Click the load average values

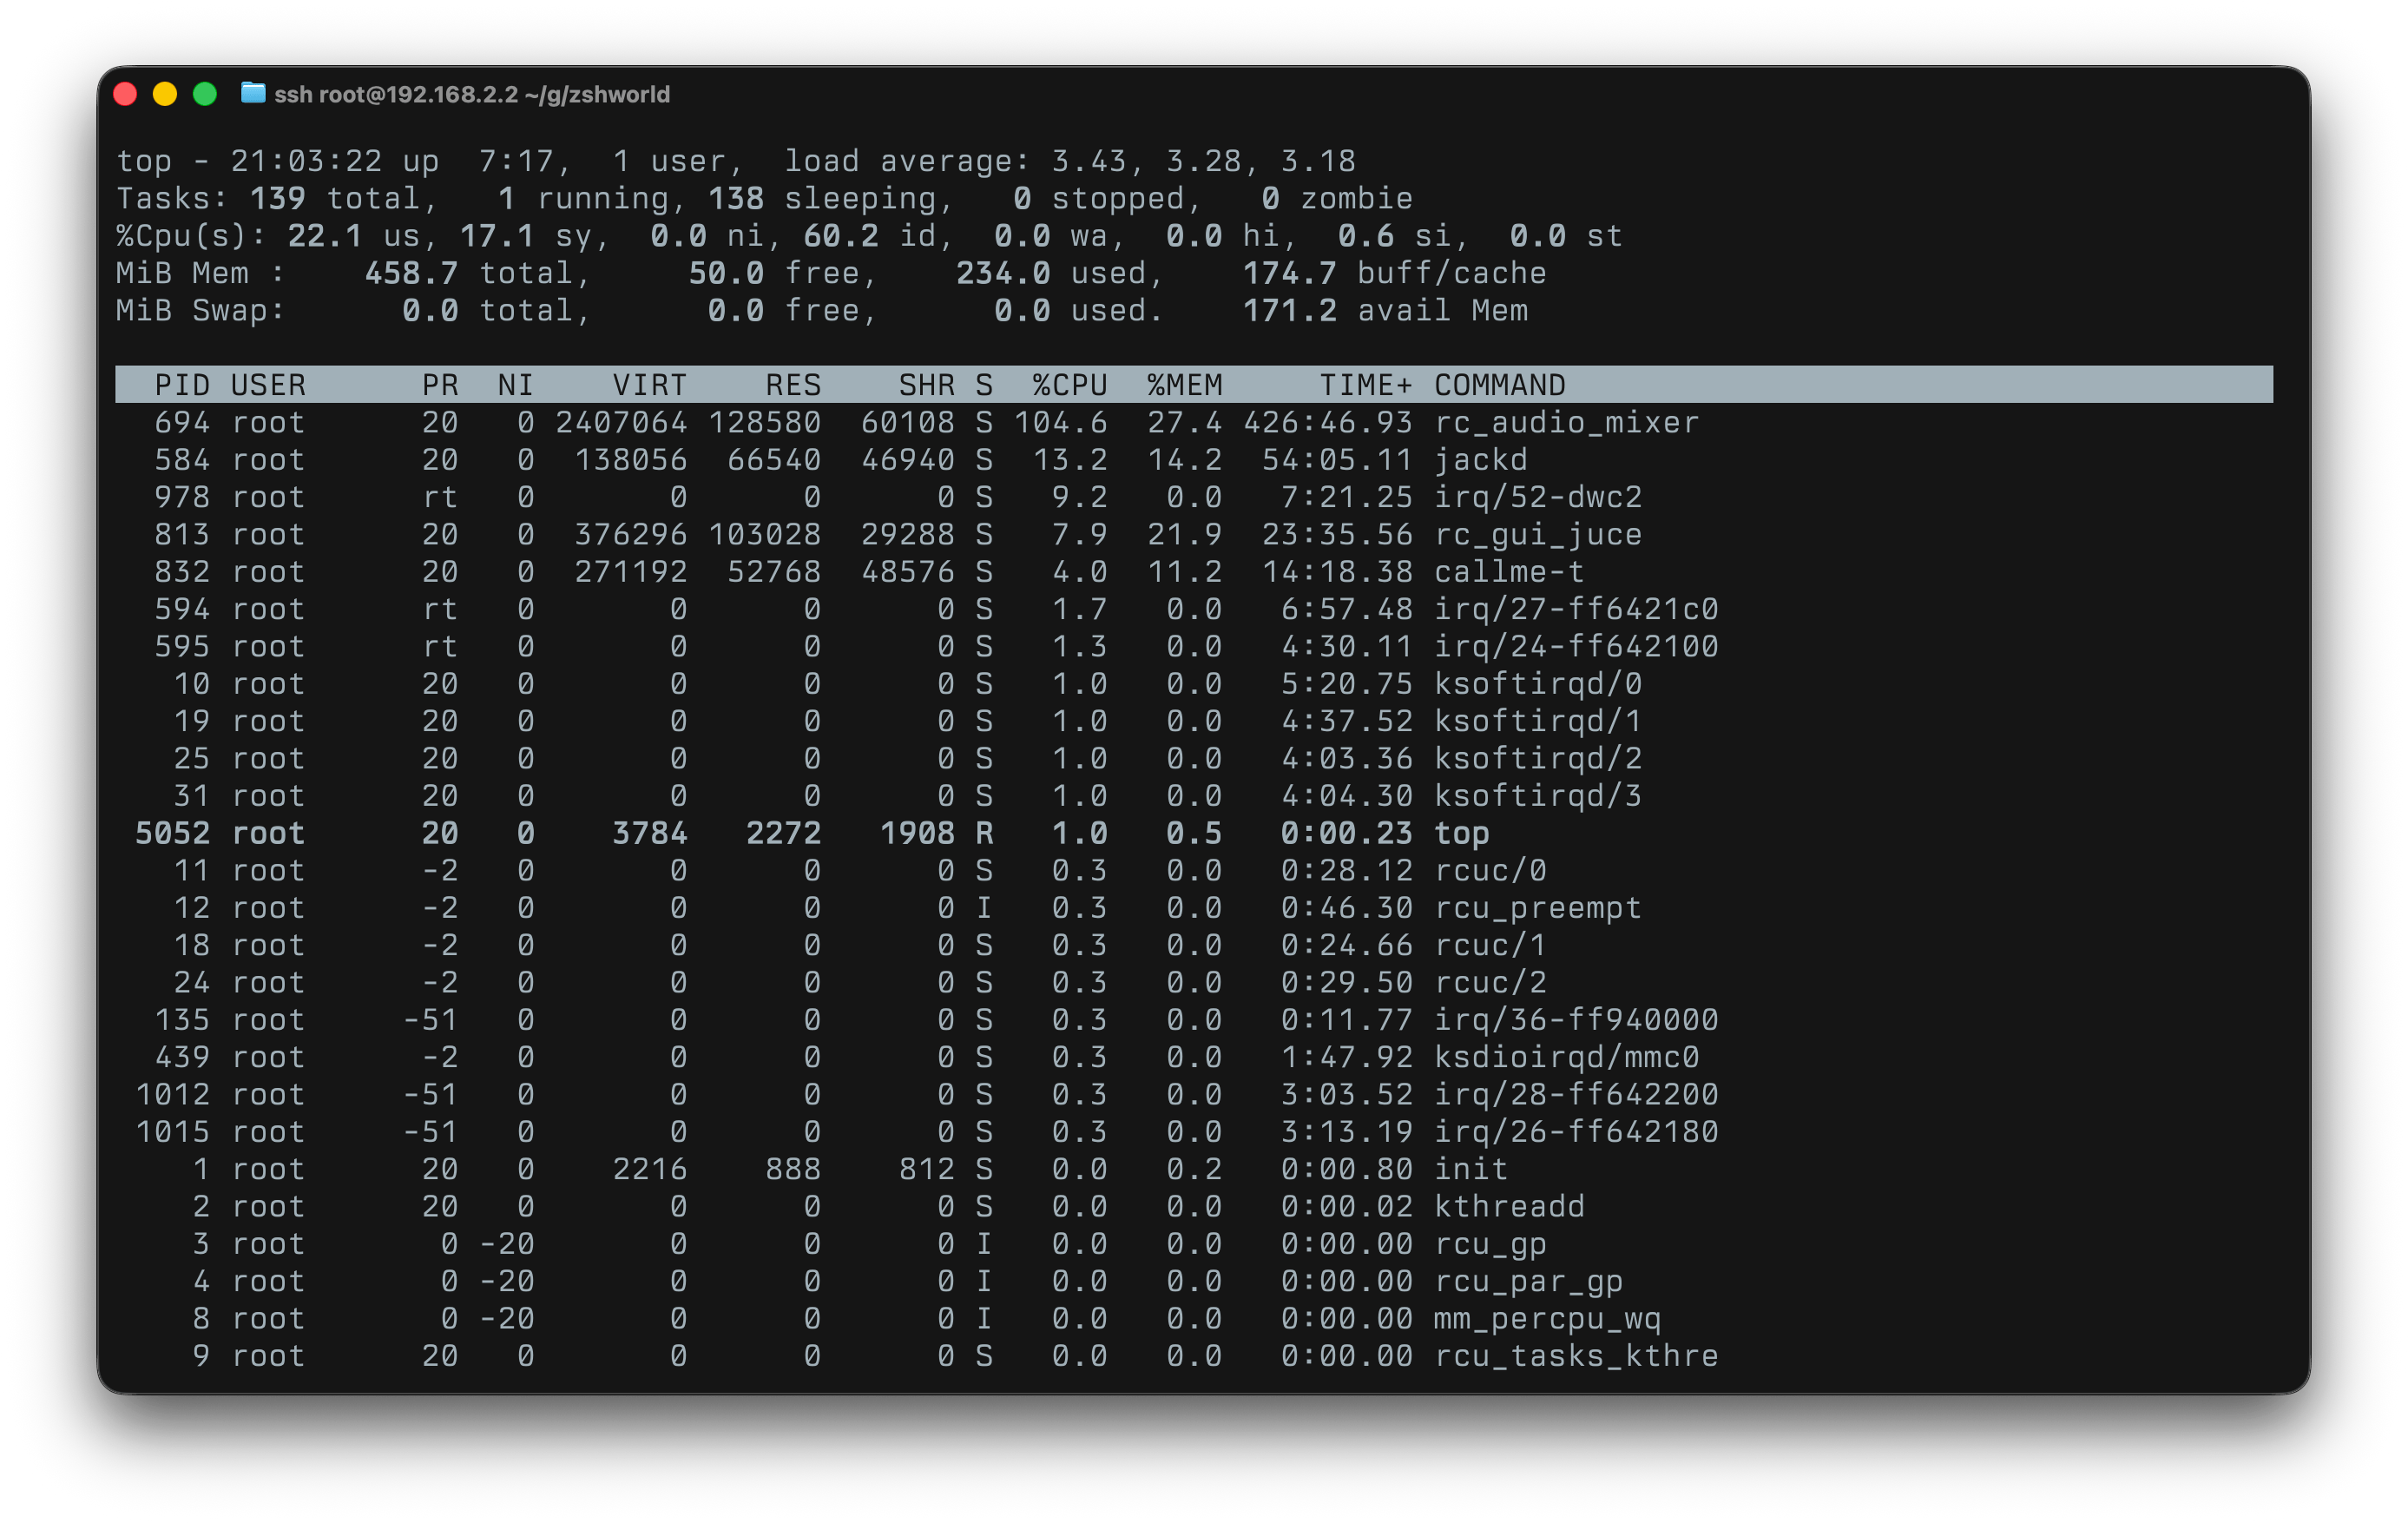click(x=1203, y=161)
